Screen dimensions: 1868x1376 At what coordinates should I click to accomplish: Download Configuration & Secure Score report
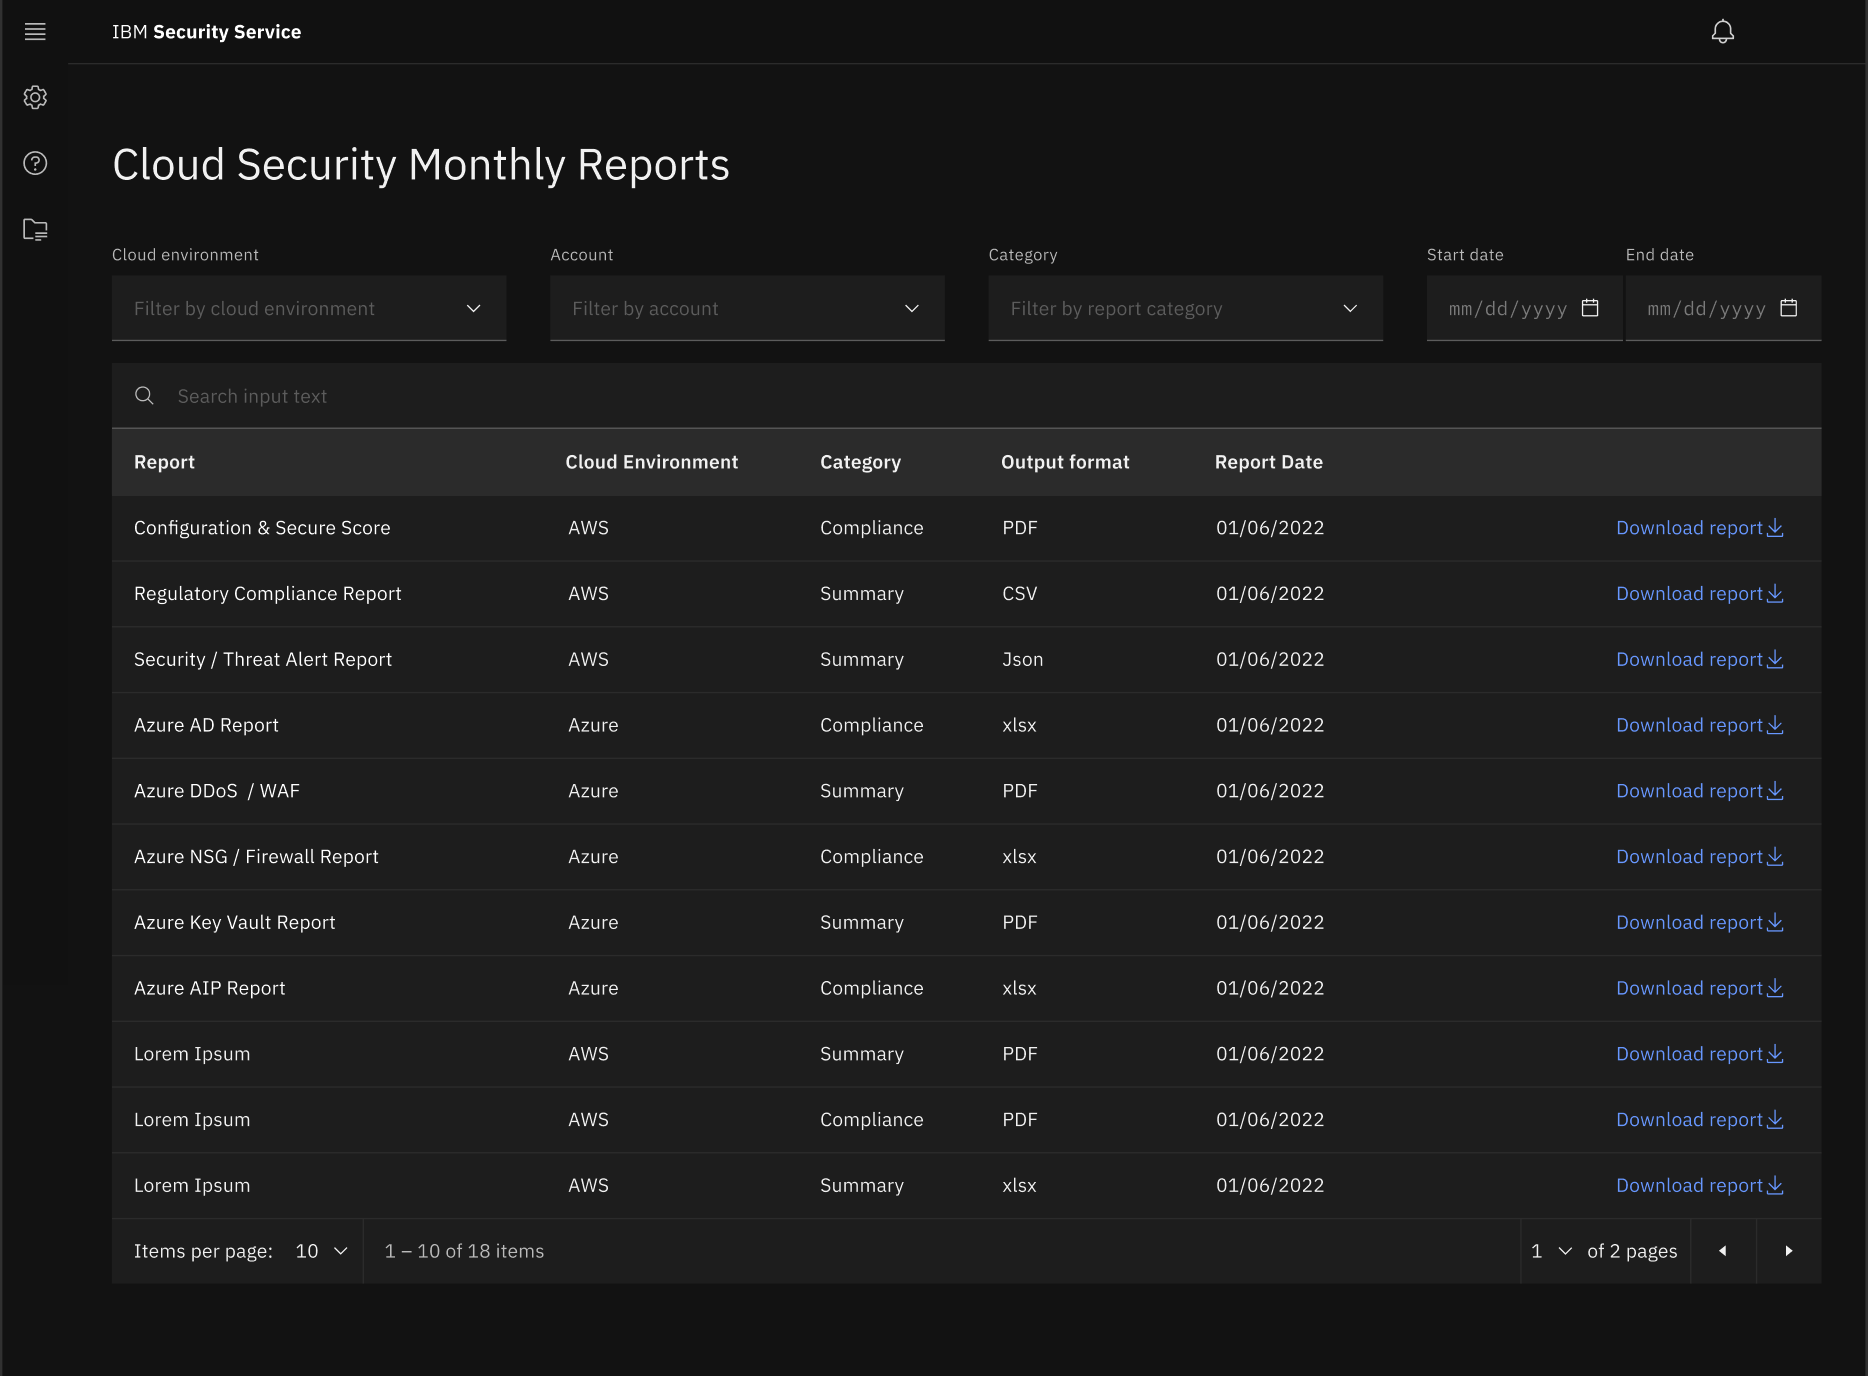[1699, 528]
